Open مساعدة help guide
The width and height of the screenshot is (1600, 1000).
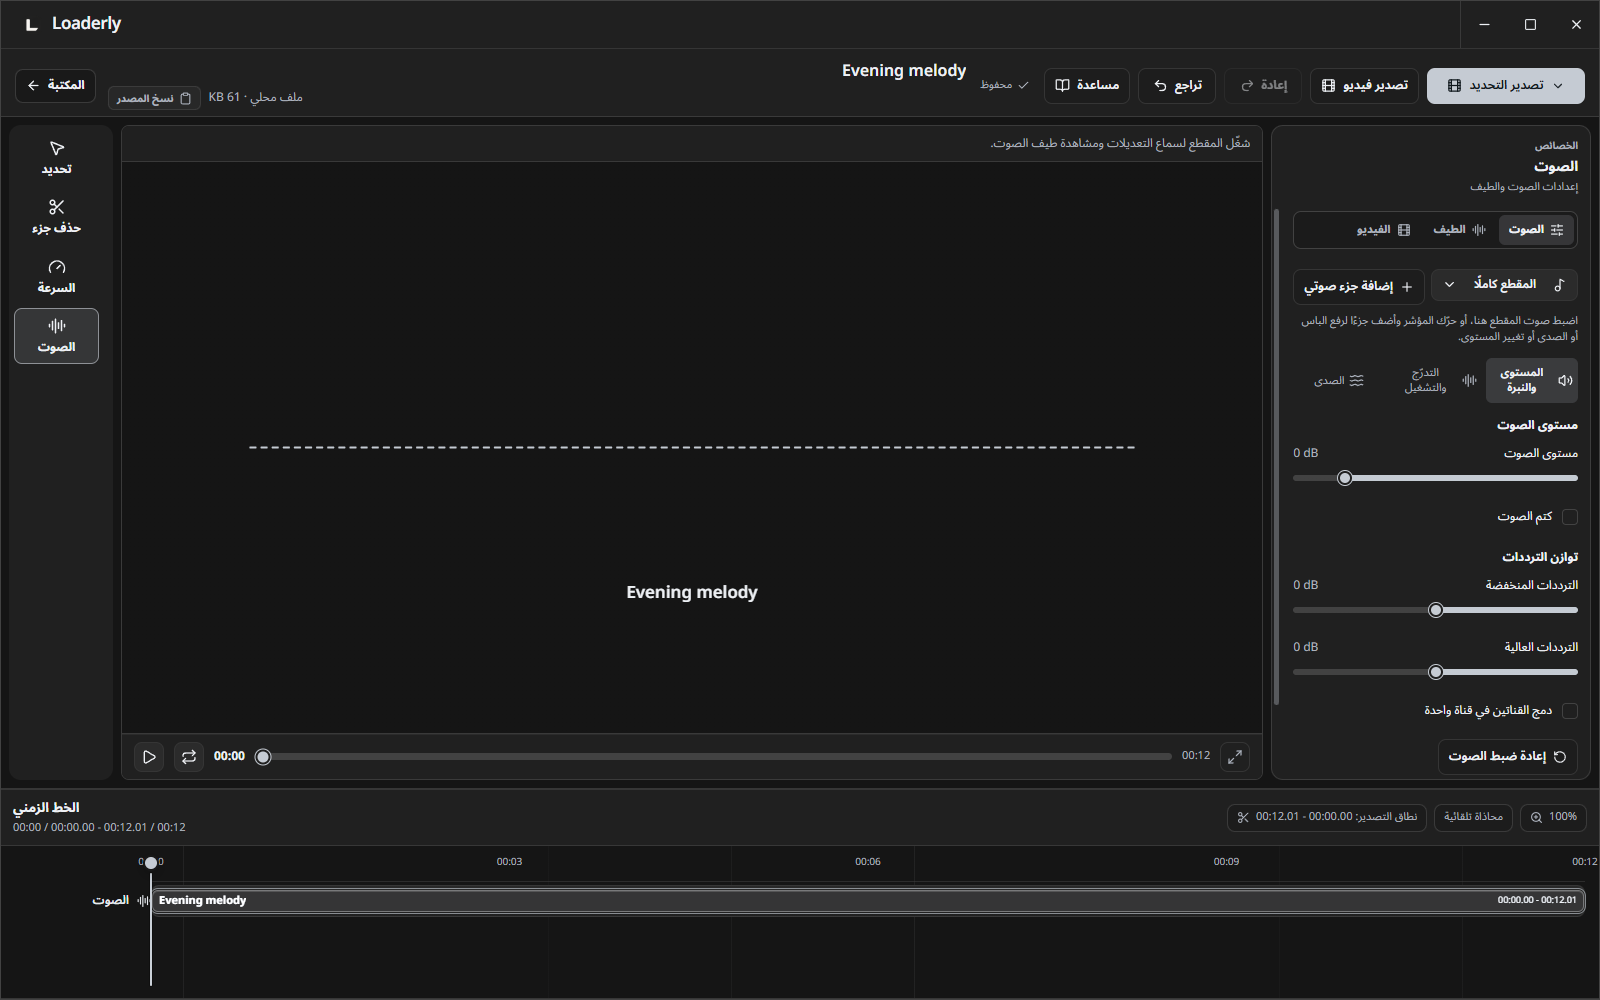click(1087, 86)
